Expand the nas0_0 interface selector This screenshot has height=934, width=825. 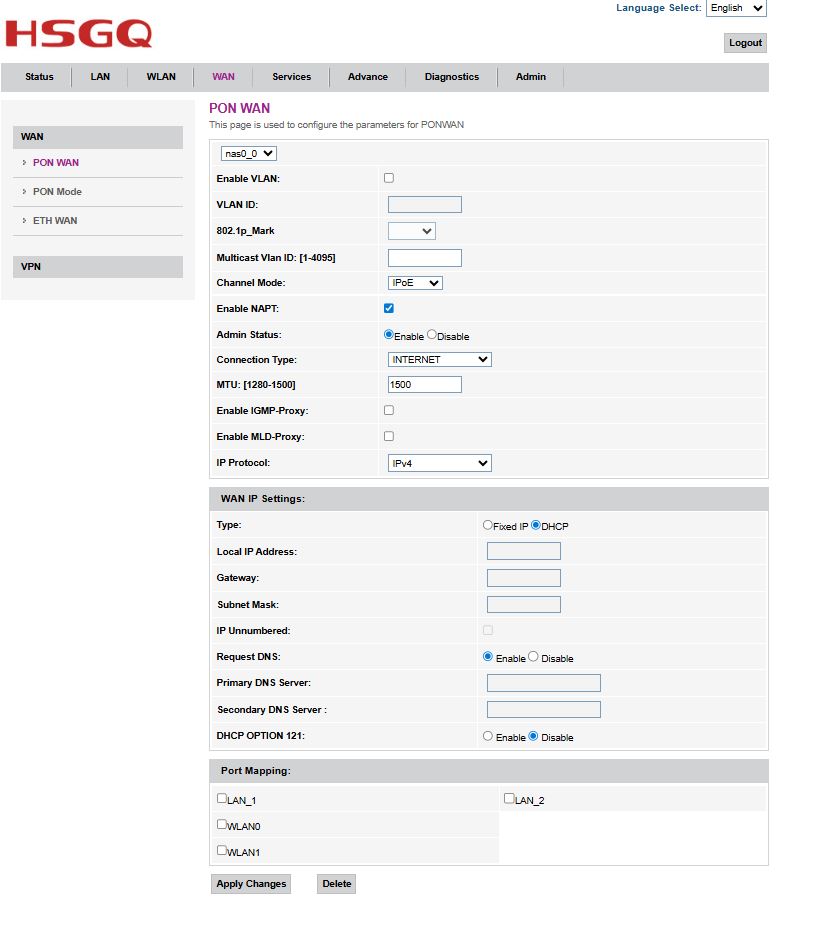(249, 153)
